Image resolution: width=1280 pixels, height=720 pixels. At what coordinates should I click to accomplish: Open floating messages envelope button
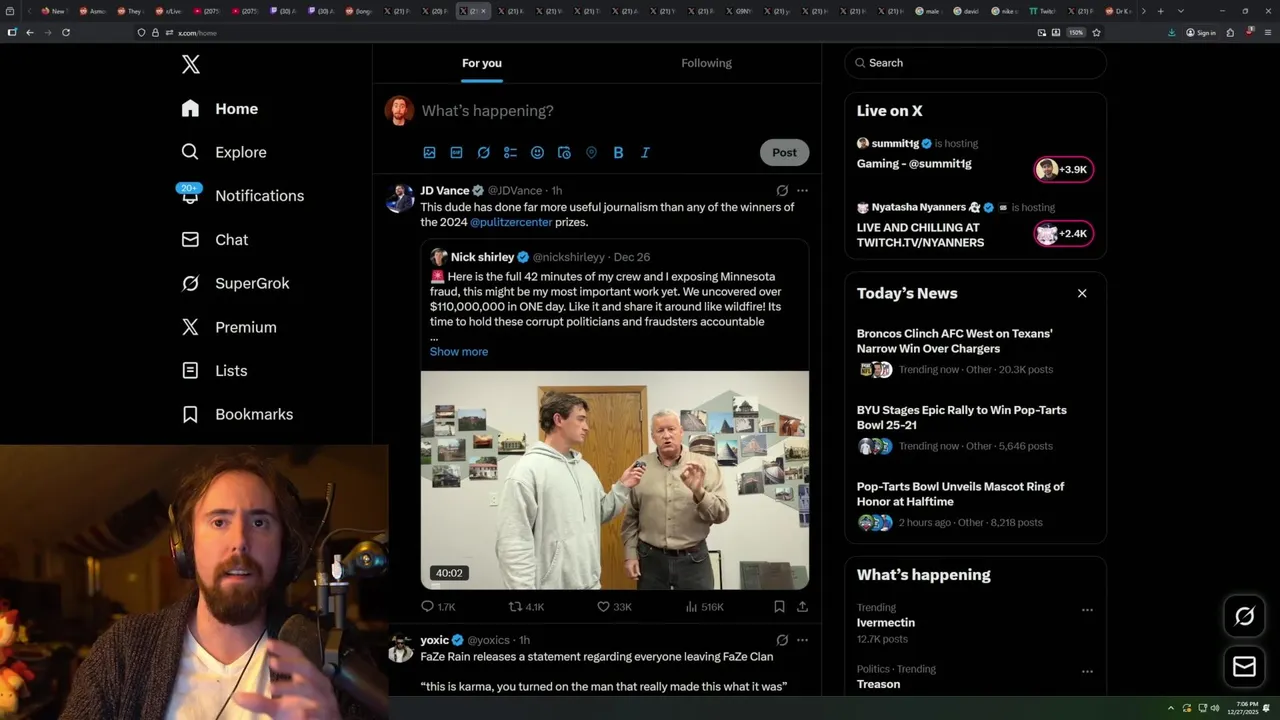tap(1245, 666)
